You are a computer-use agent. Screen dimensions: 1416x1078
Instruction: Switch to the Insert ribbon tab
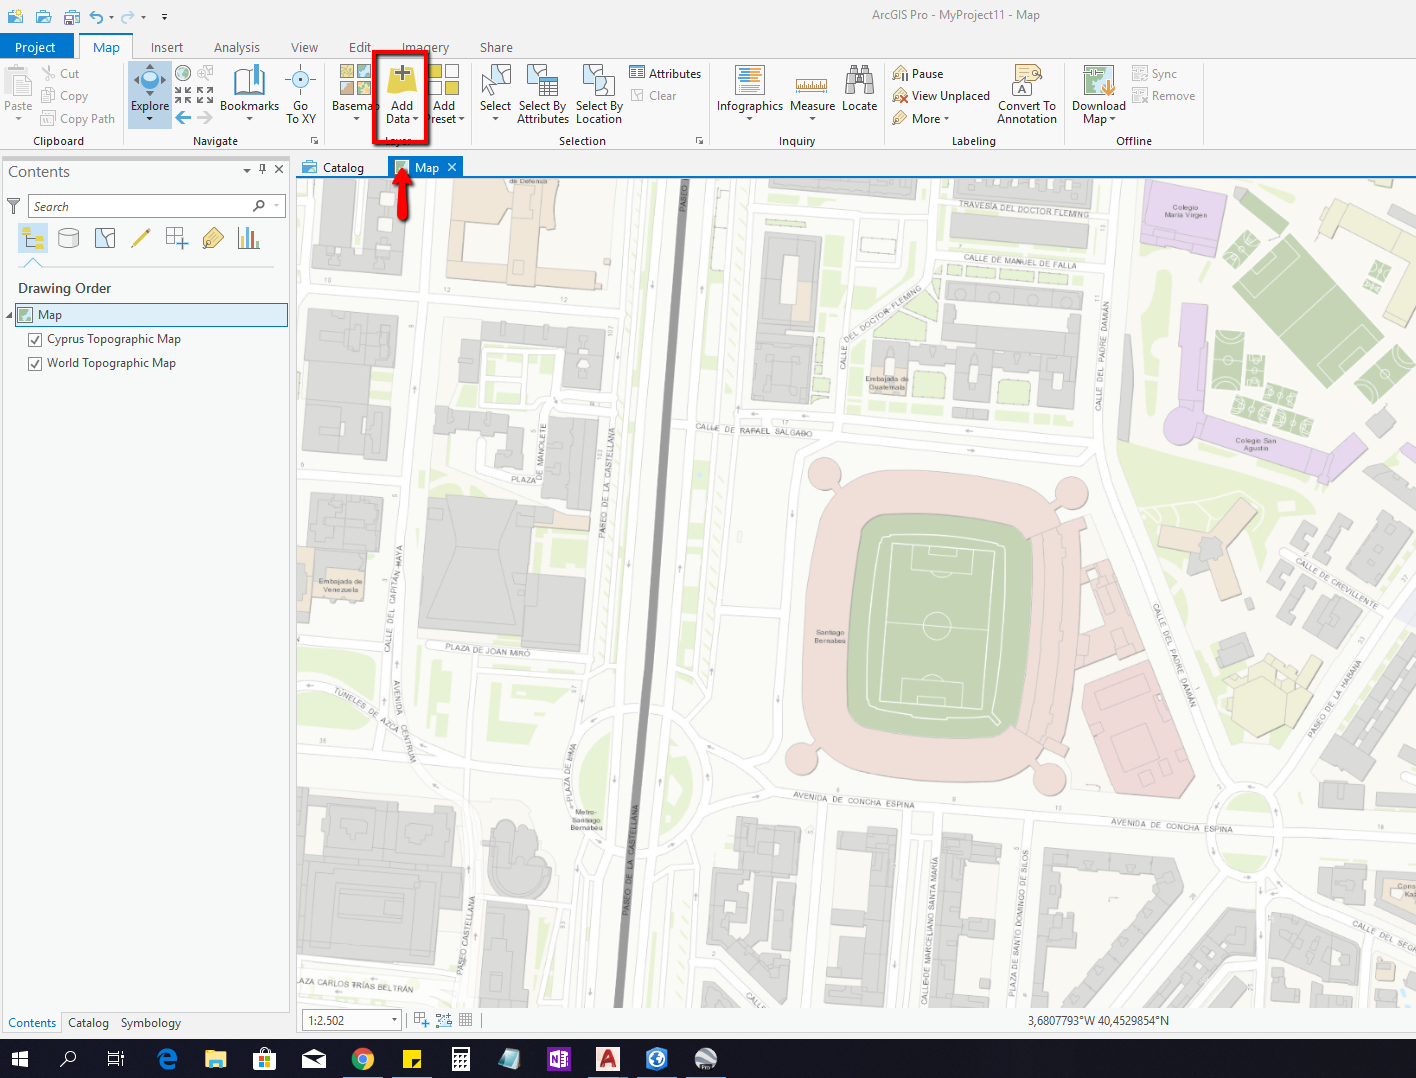[167, 47]
